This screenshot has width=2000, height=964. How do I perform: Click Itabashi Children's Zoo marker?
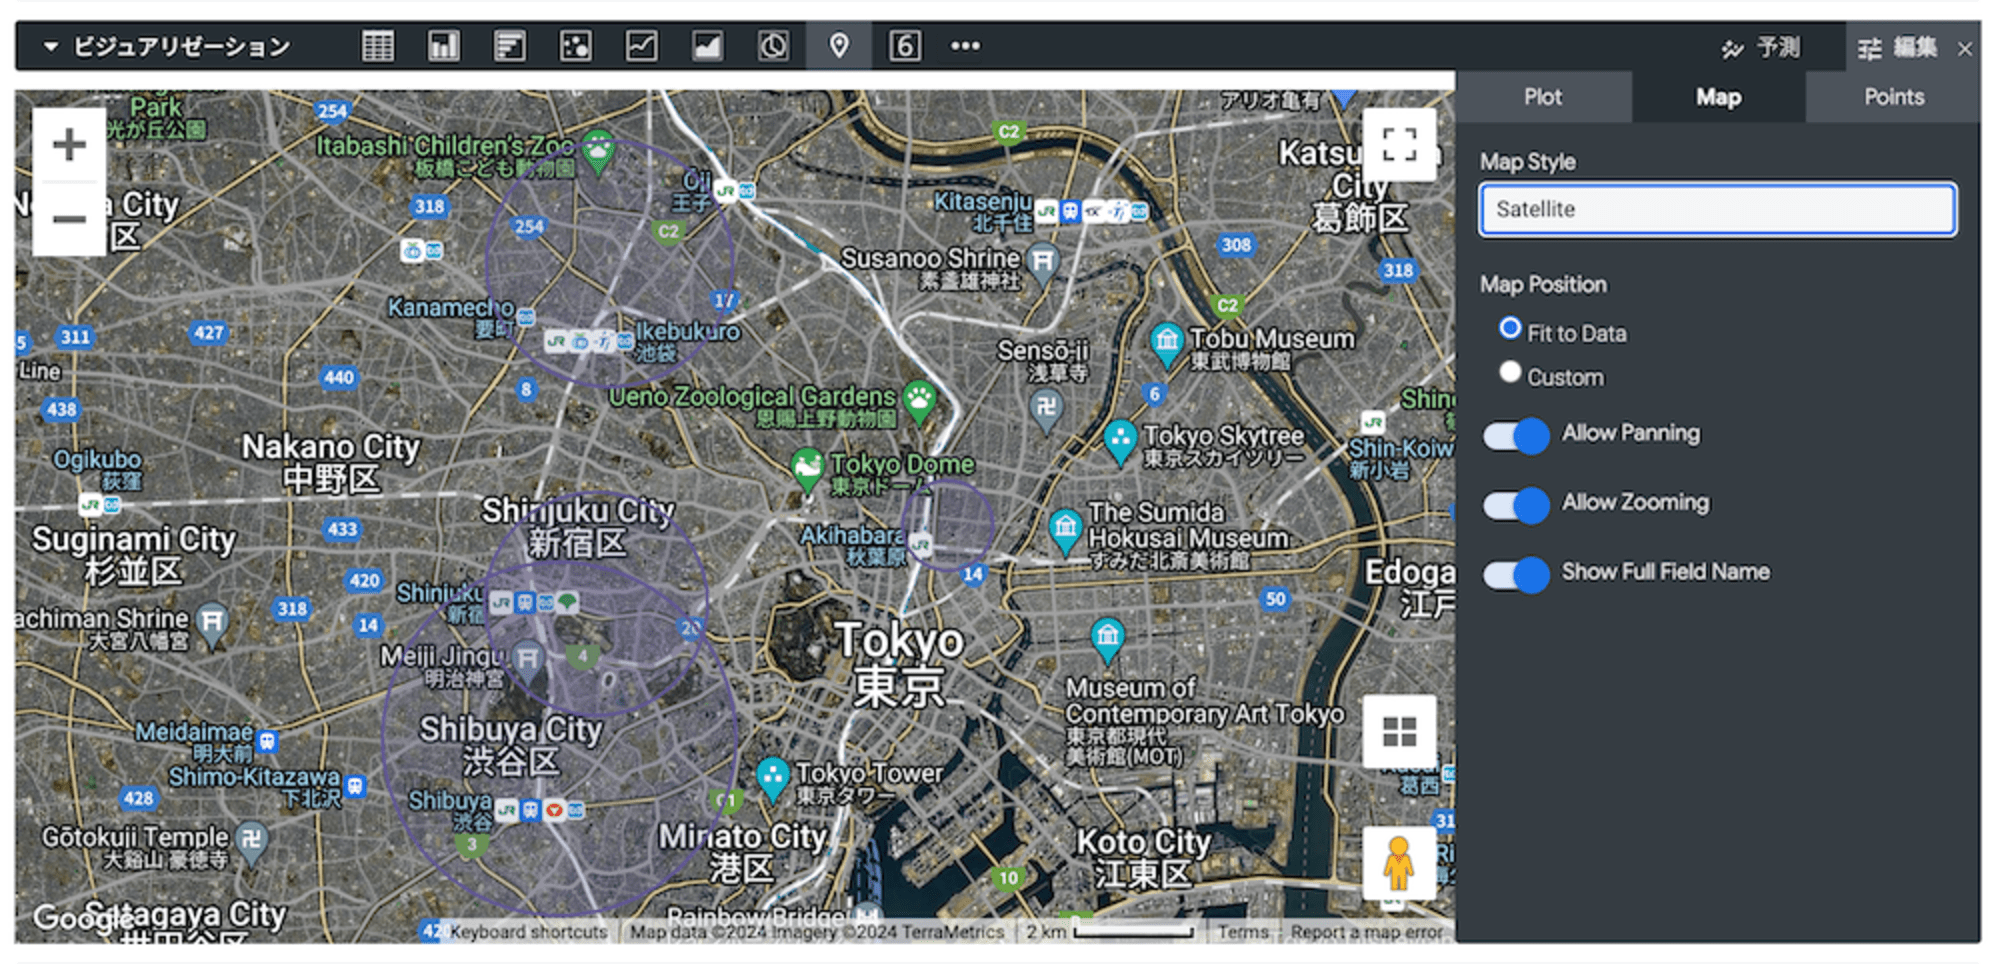click(598, 151)
